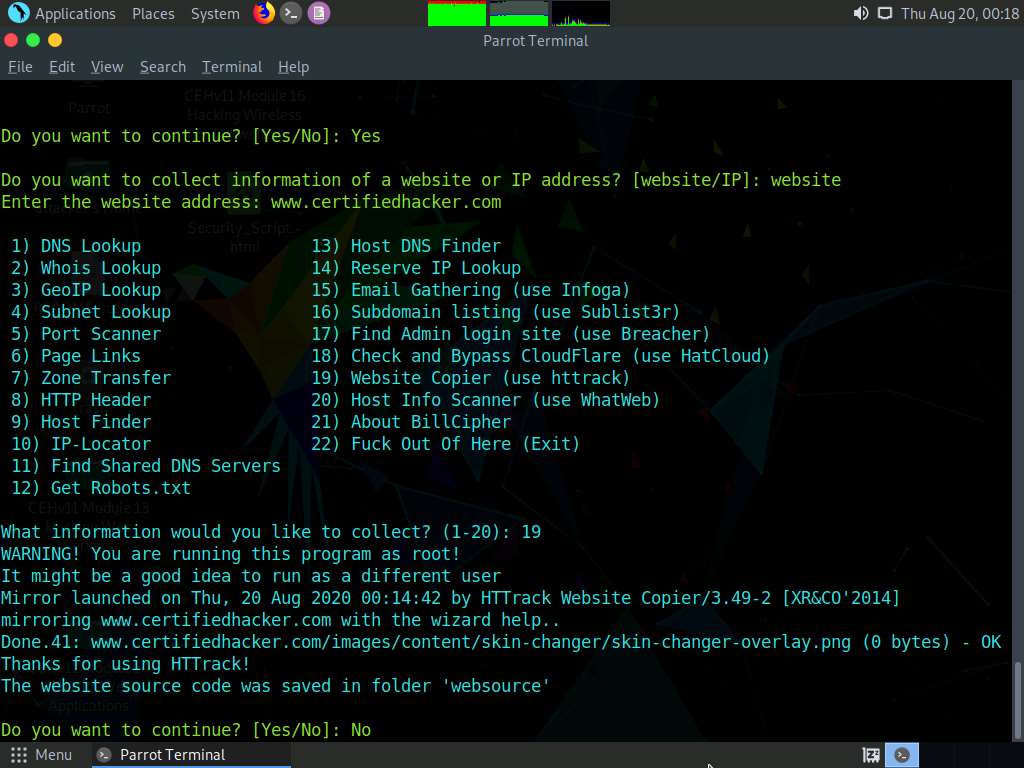Click the workspace switcher icon in bottom panel
The width and height of the screenshot is (1024, 768).
pos(871,755)
